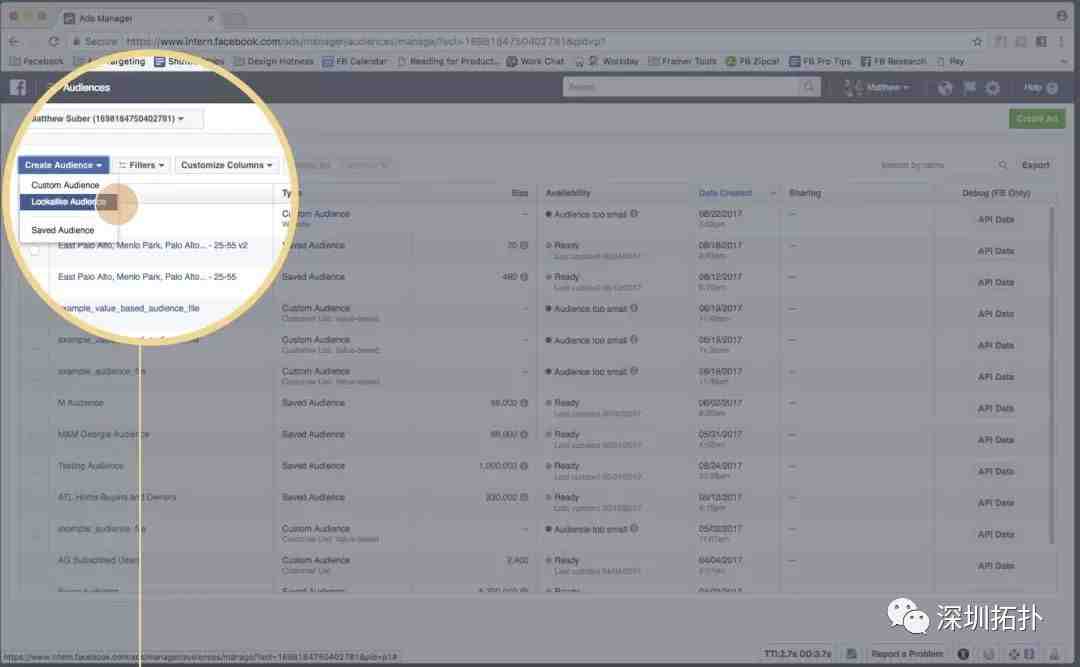
Task: Select the M Audience row name
Action: click(x=81, y=402)
